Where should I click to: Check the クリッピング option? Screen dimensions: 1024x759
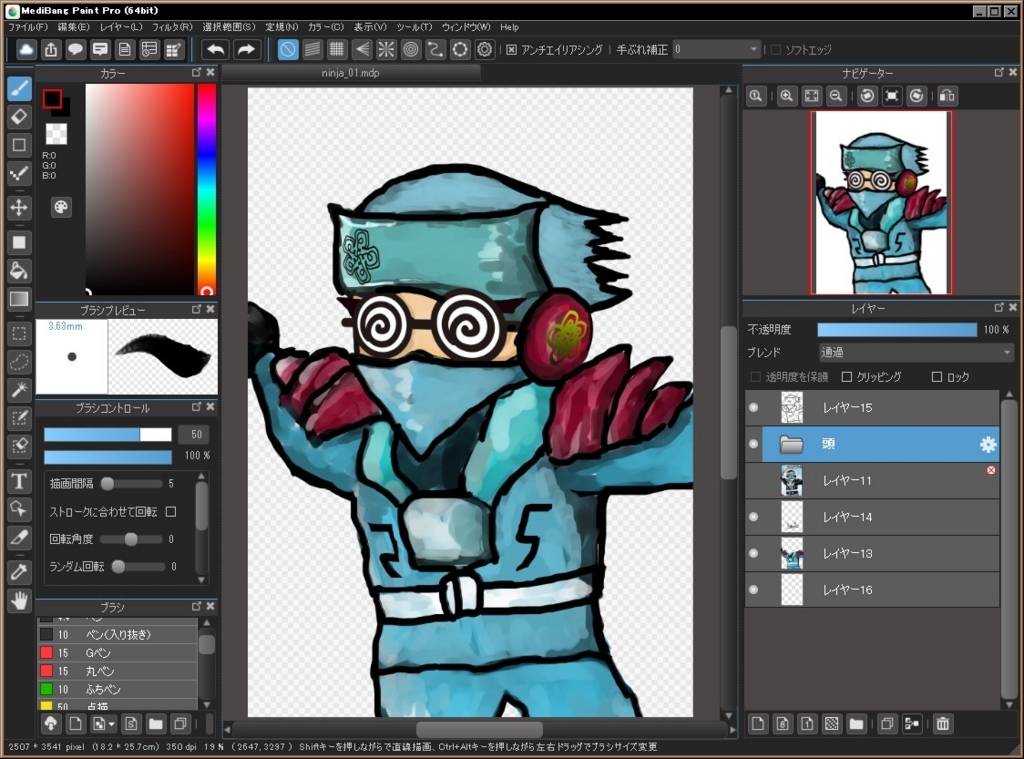click(x=847, y=377)
